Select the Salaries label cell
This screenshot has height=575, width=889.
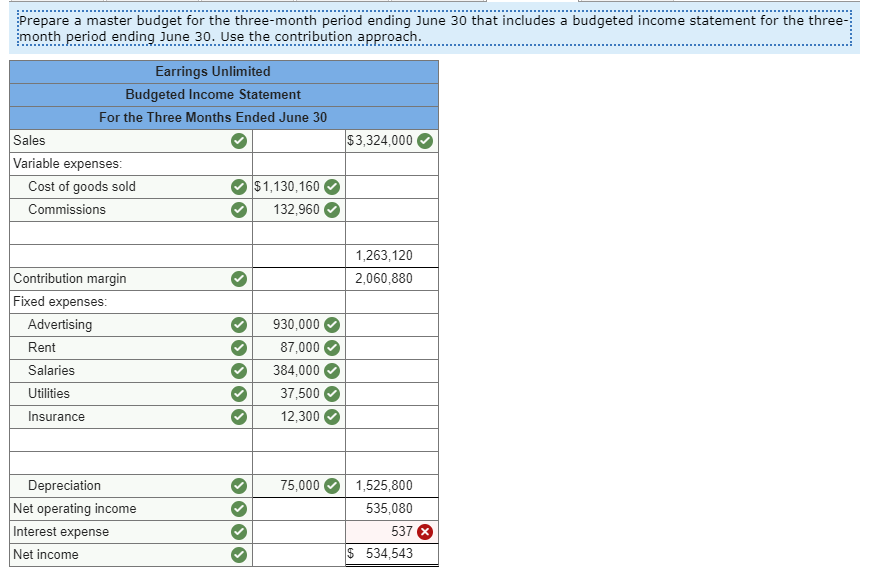click(x=131, y=371)
